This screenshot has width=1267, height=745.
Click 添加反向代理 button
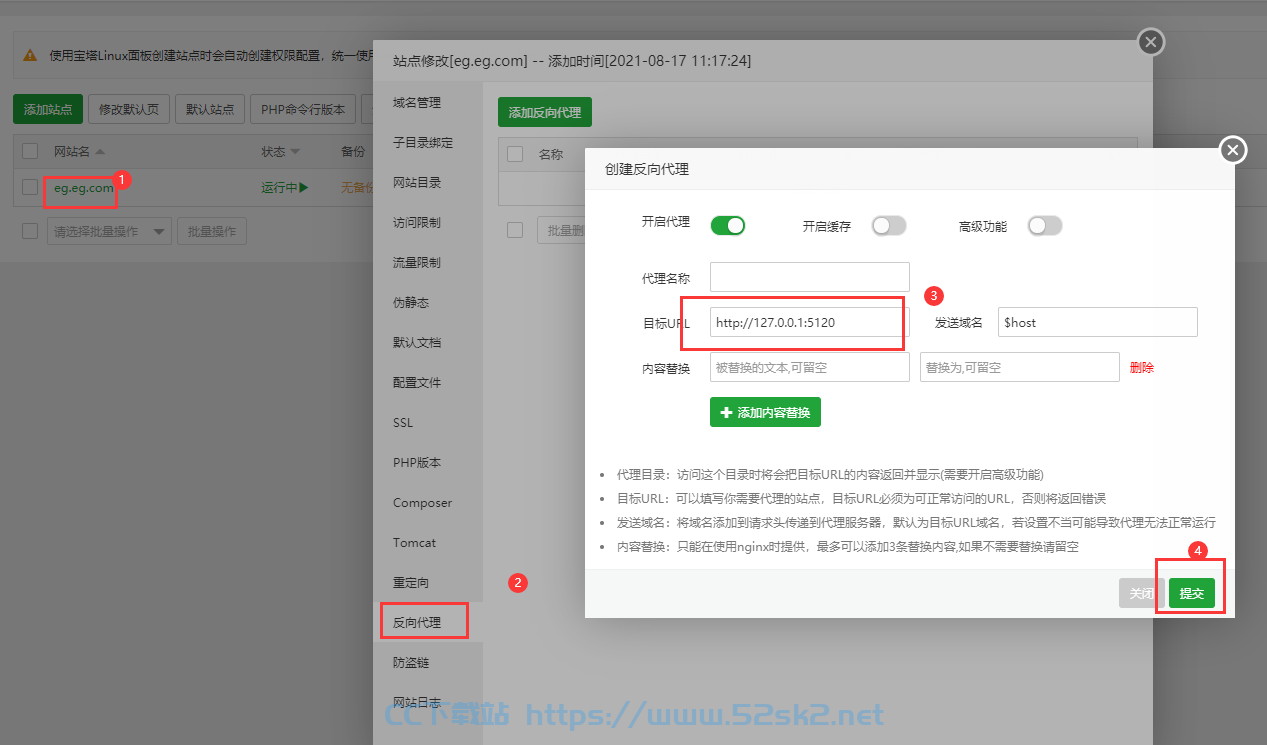pyautogui.click(x=545, y=112)
